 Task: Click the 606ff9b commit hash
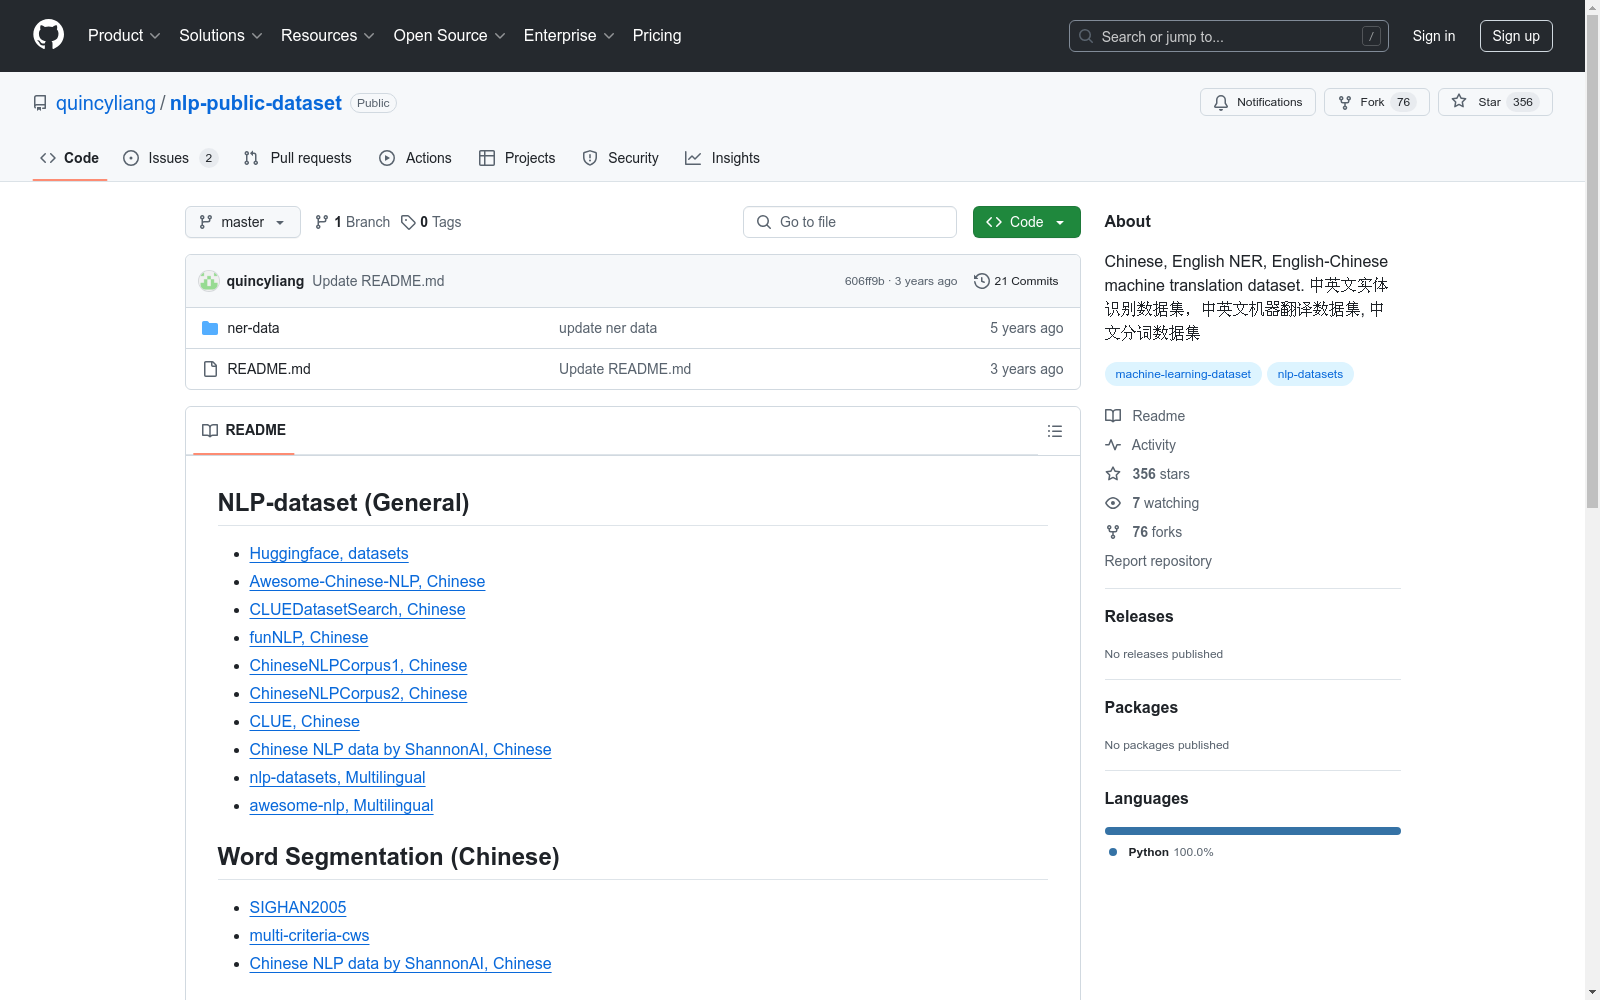coord(865,281)
